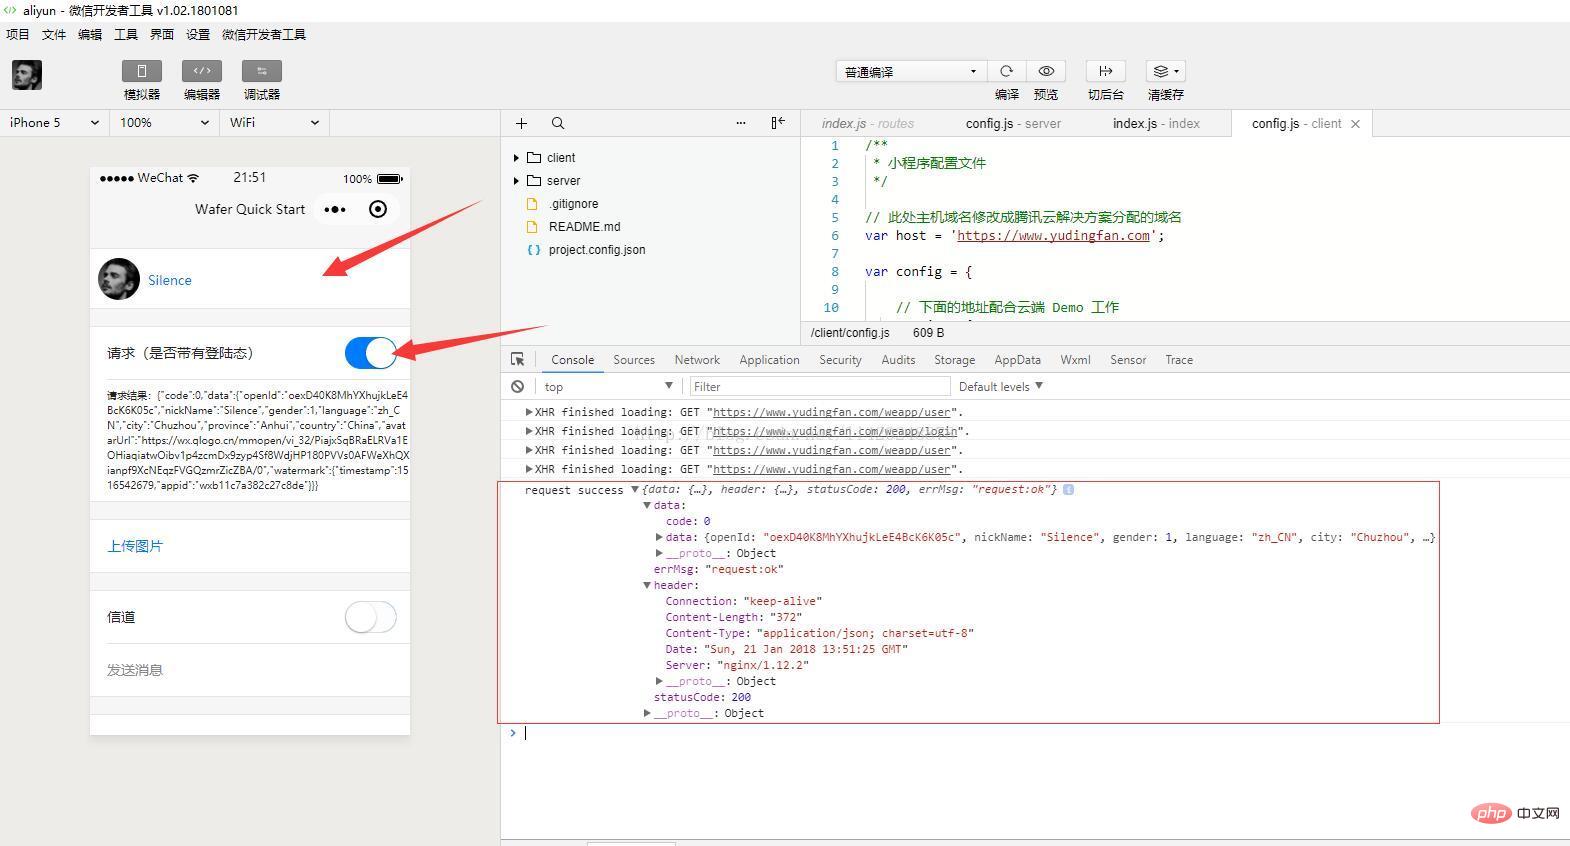Open the .gitignore file
This screenshot has height=846, width=1570.
point(573,204)
